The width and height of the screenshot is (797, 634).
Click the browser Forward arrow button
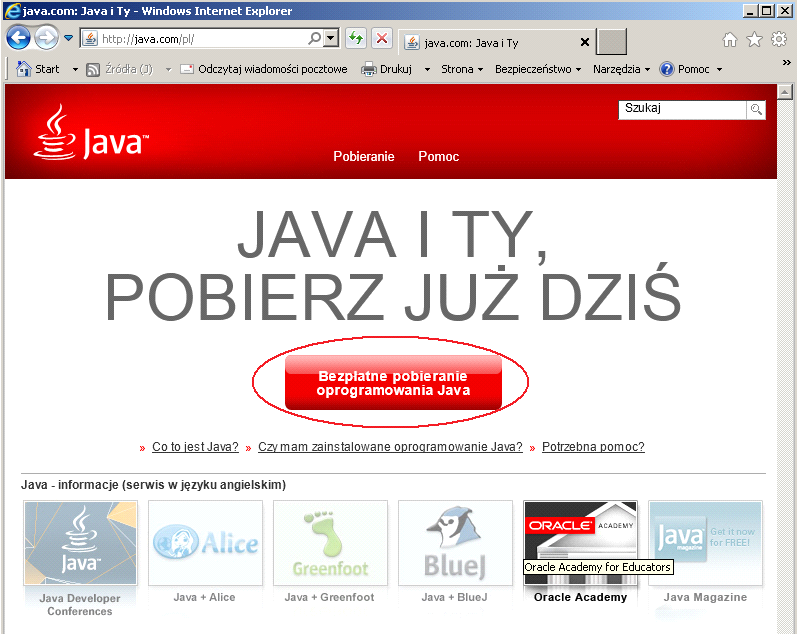click(46, 38)
